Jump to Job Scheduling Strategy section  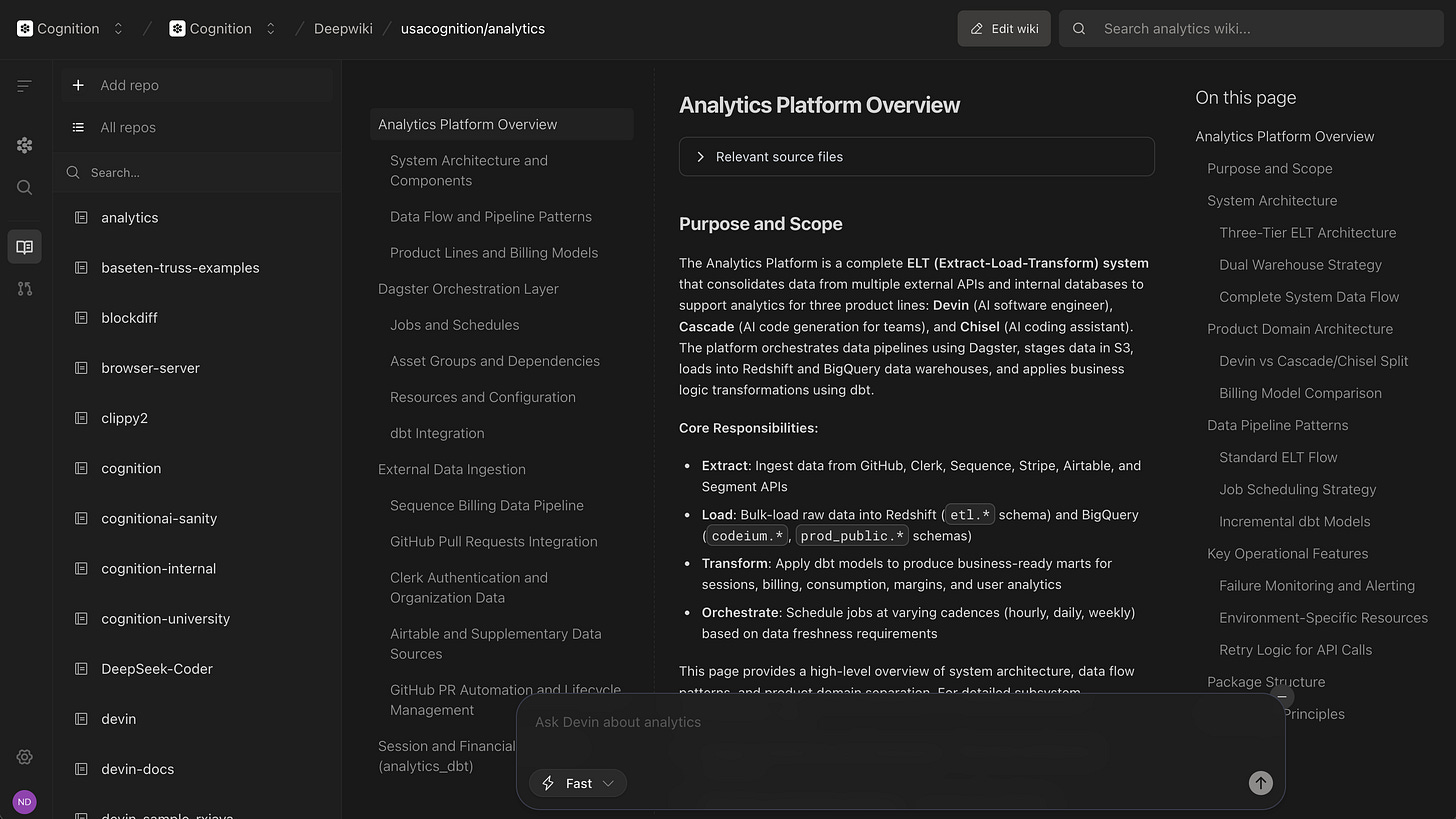[x=1298, y=489]
